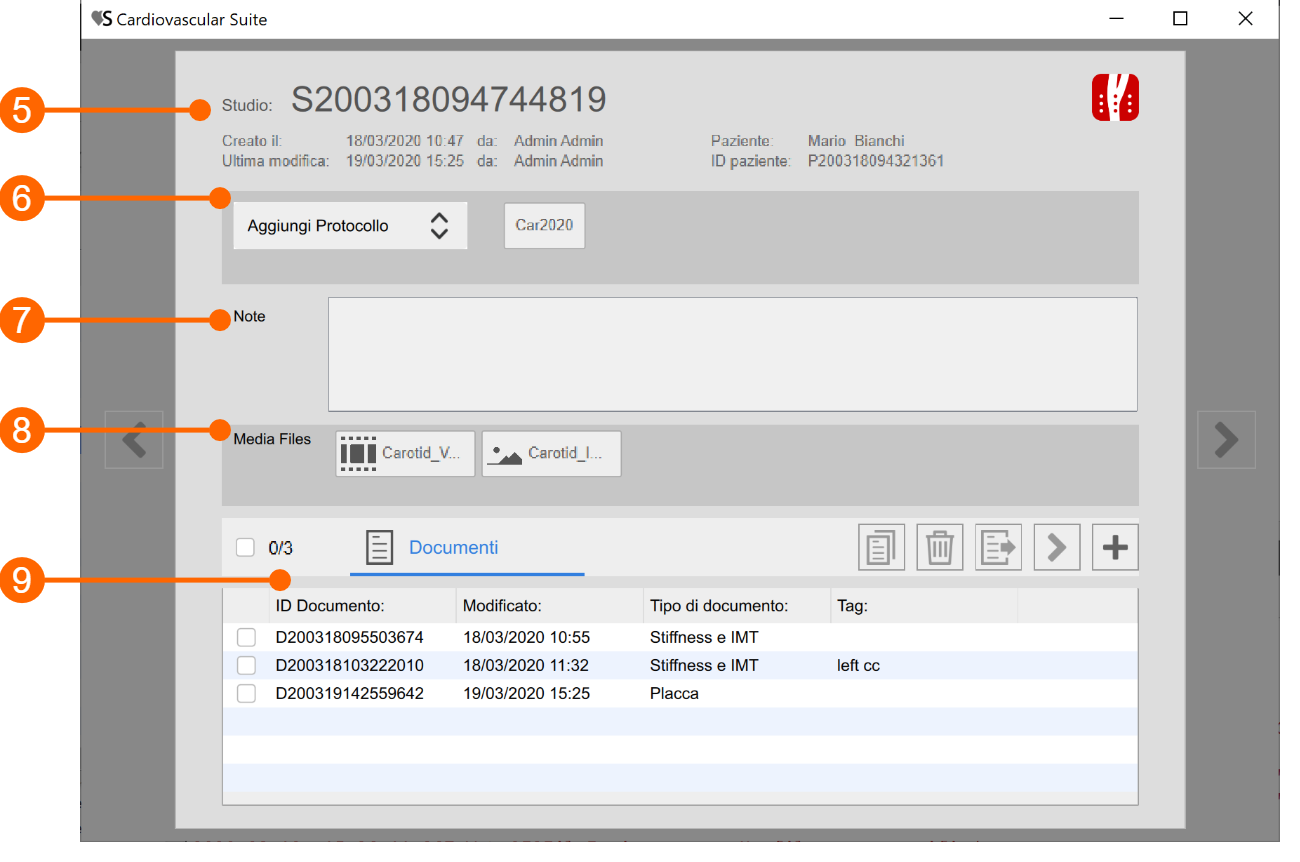Click the open document chevron icon
Screen dimensions: 1300x862
click(1057, 548)
